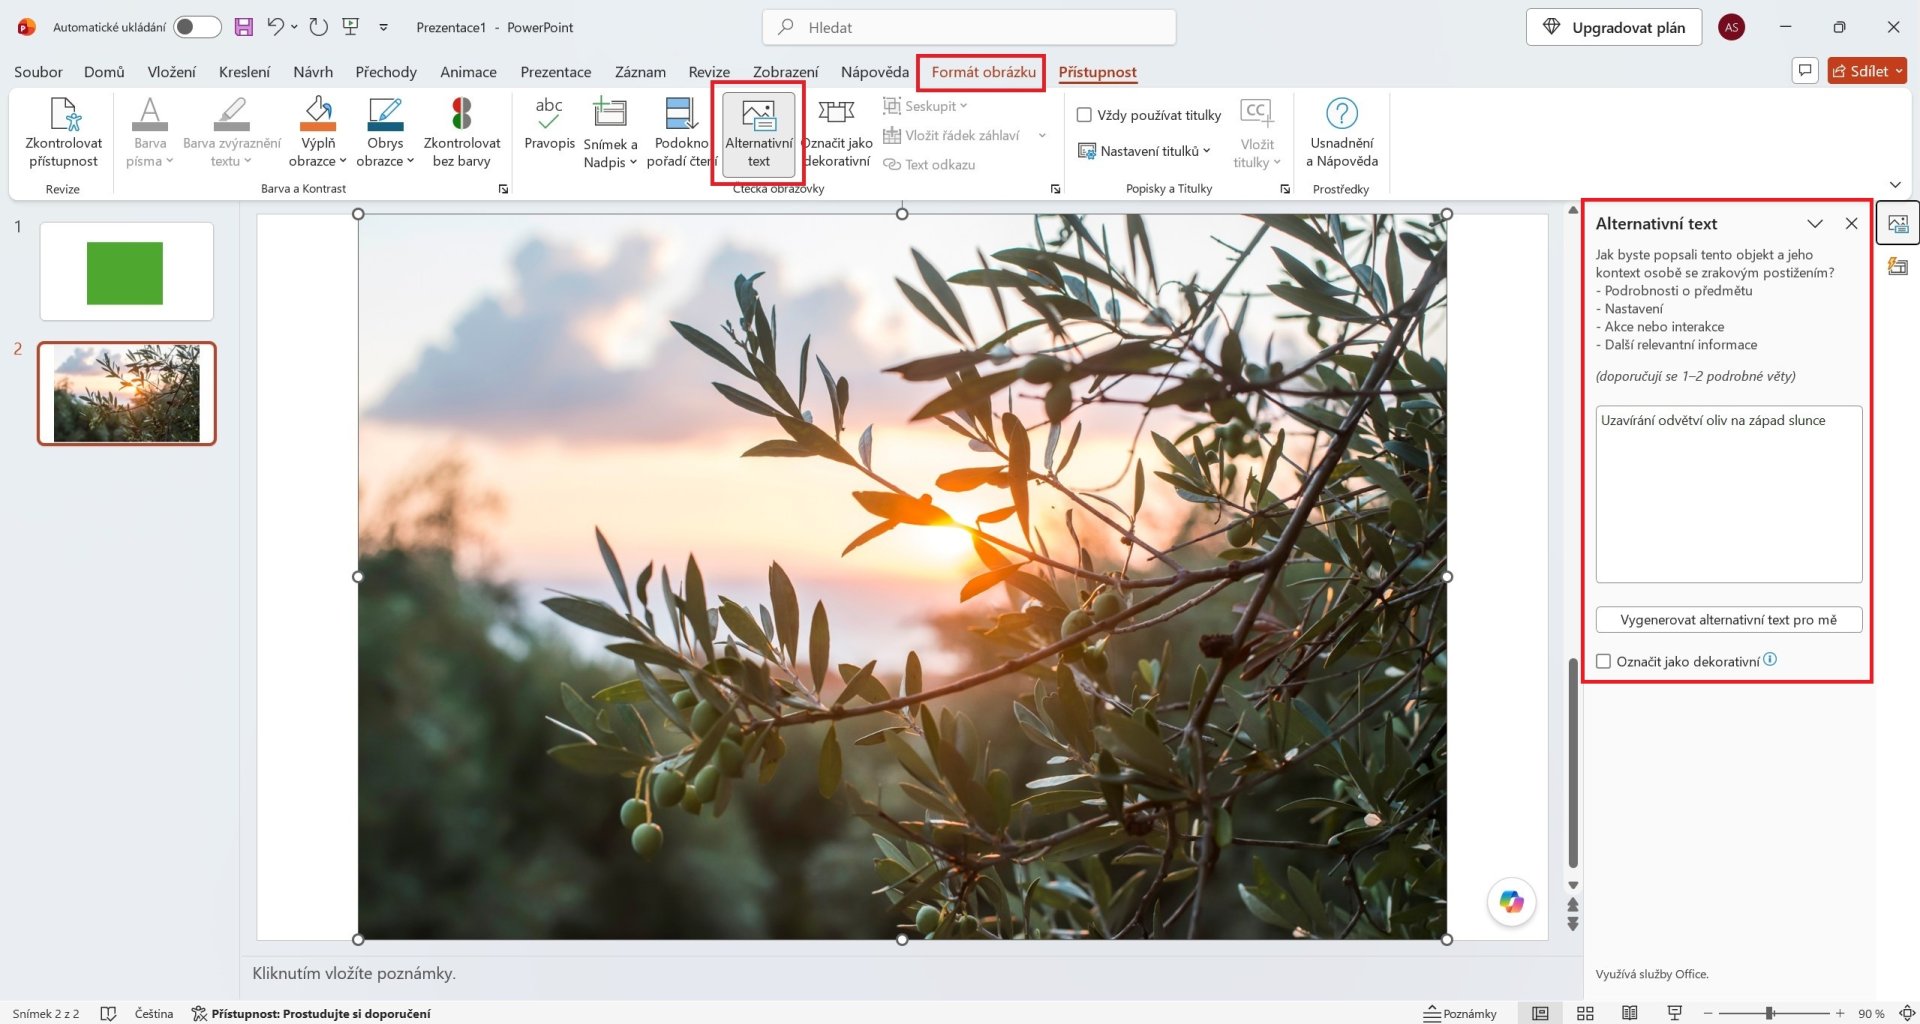Open Obrys obrazce outline tool

point(385,133)
